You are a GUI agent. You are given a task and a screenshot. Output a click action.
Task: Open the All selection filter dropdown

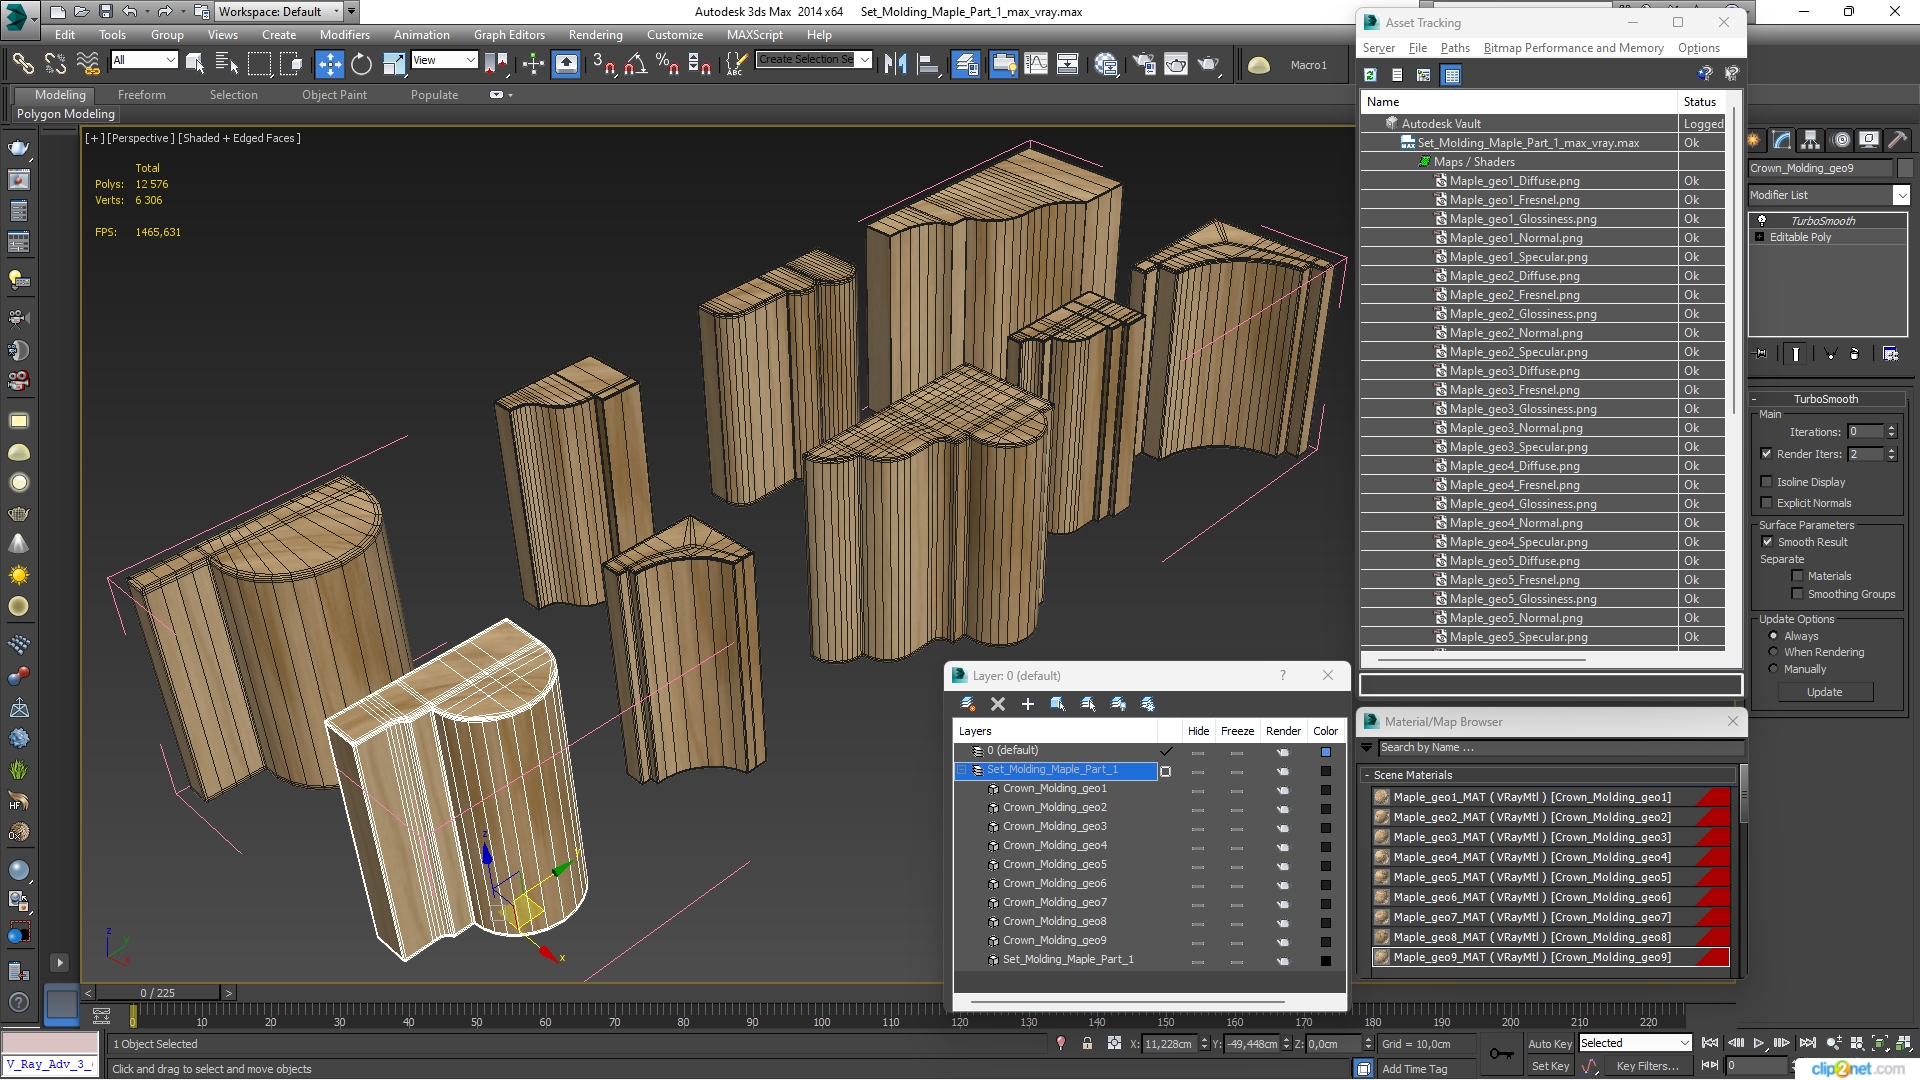point(144,60)
